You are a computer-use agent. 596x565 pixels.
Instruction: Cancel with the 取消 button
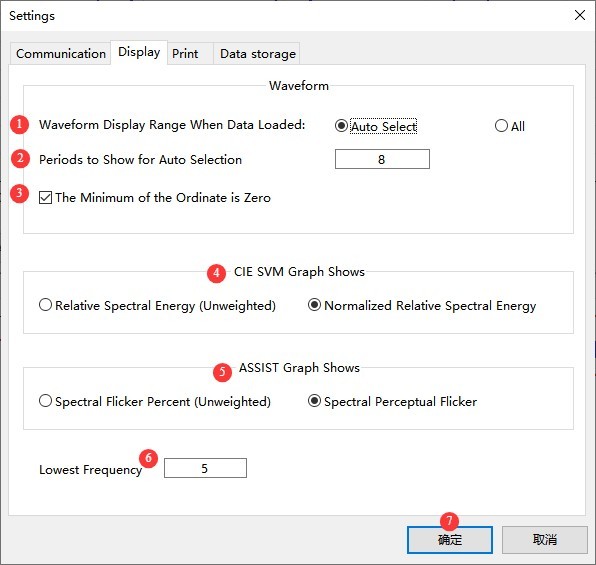[545, 540]
